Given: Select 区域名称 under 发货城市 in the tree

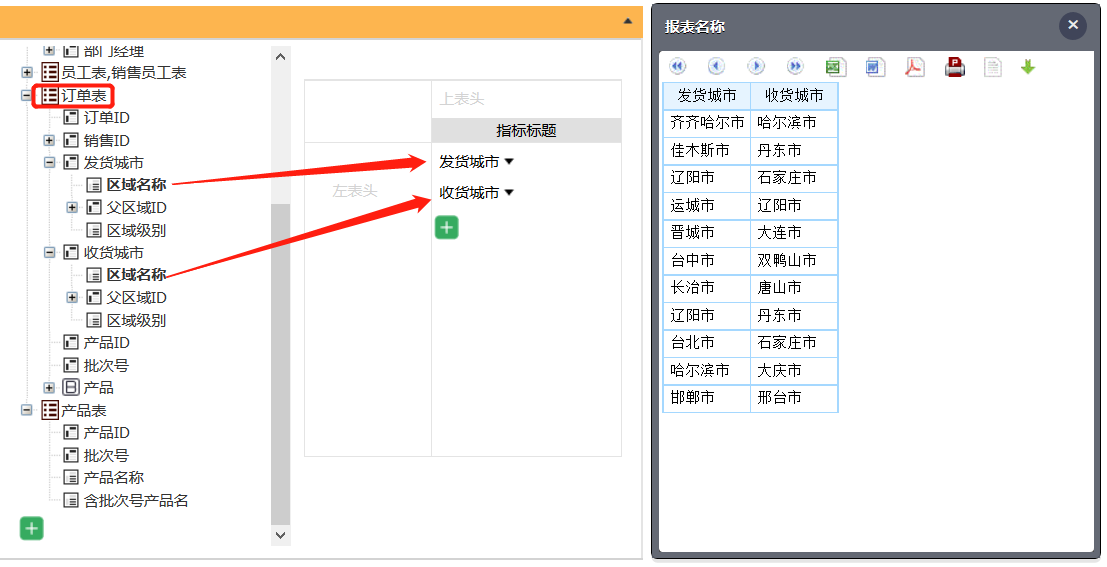Looking at the screenshot, I should 136,185.
